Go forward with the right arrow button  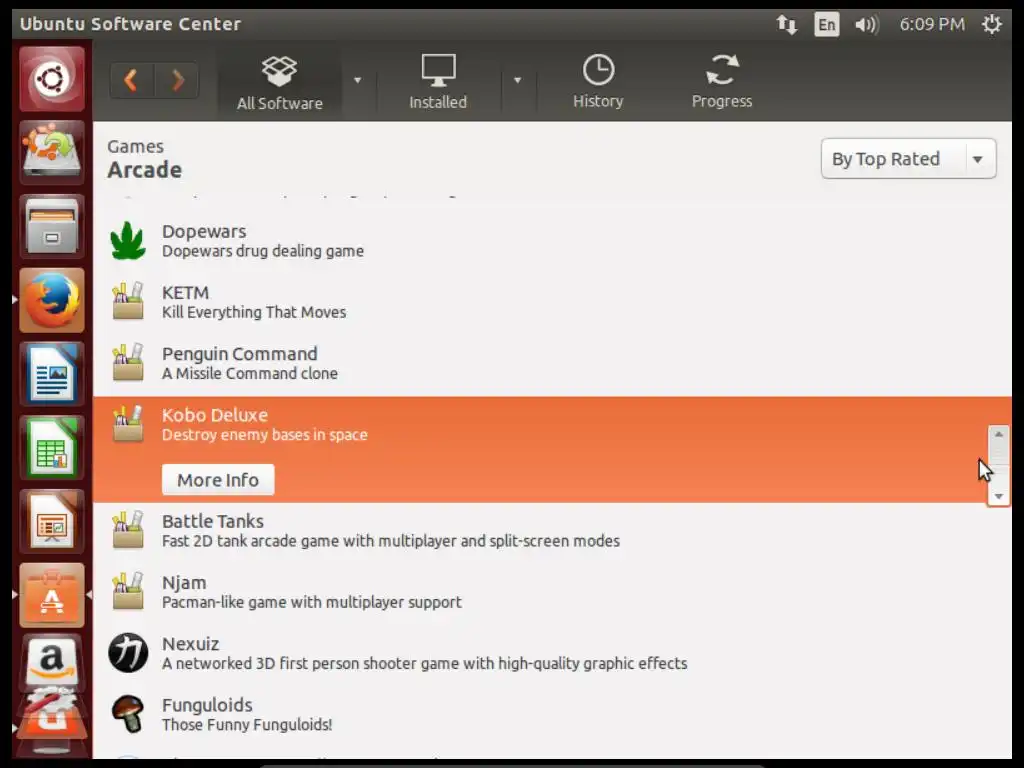click(x=176, y=80)
